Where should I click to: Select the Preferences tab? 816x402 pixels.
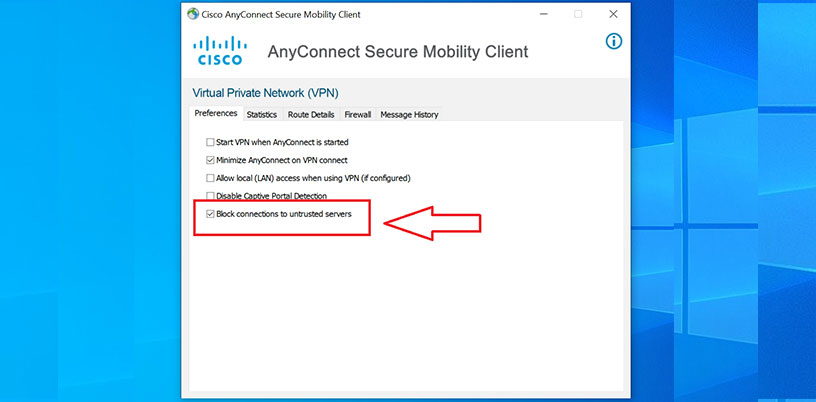coord(216,114)
